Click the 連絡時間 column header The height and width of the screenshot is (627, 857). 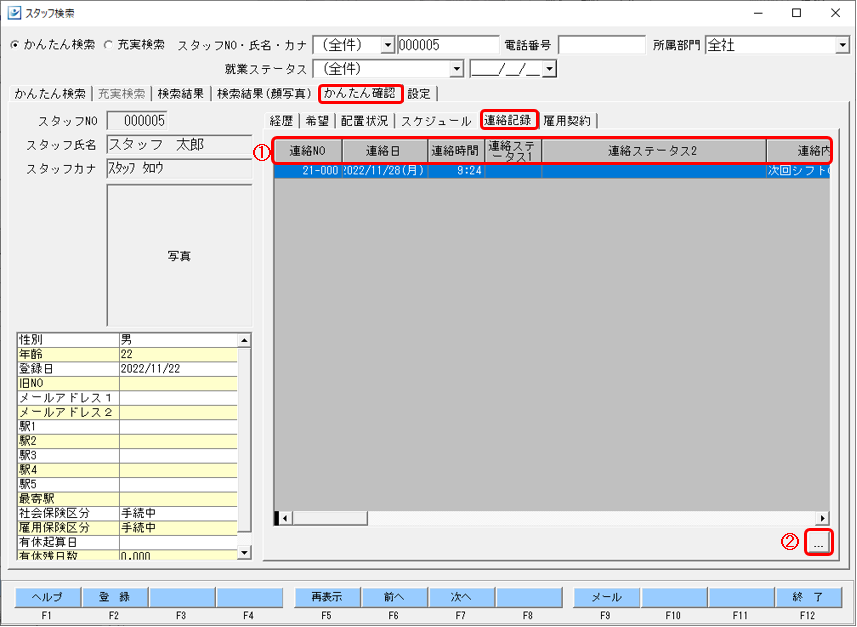[456, 151]
